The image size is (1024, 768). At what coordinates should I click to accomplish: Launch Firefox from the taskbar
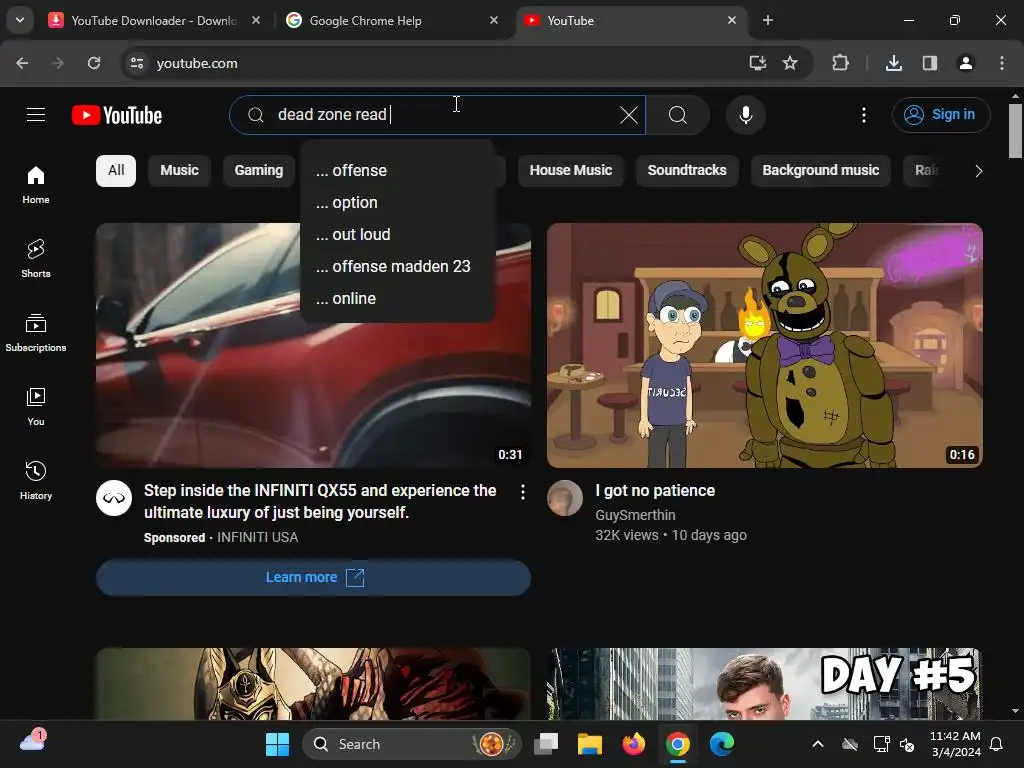pos(633,744)
